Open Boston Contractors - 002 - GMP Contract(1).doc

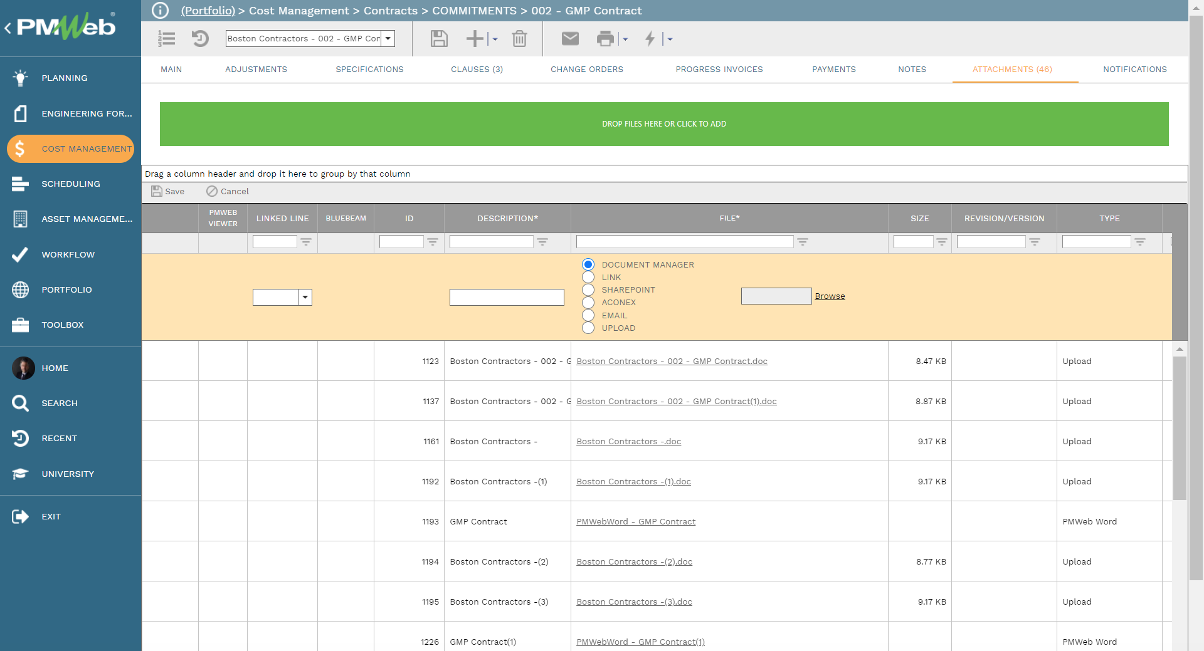tap(676, 401)
